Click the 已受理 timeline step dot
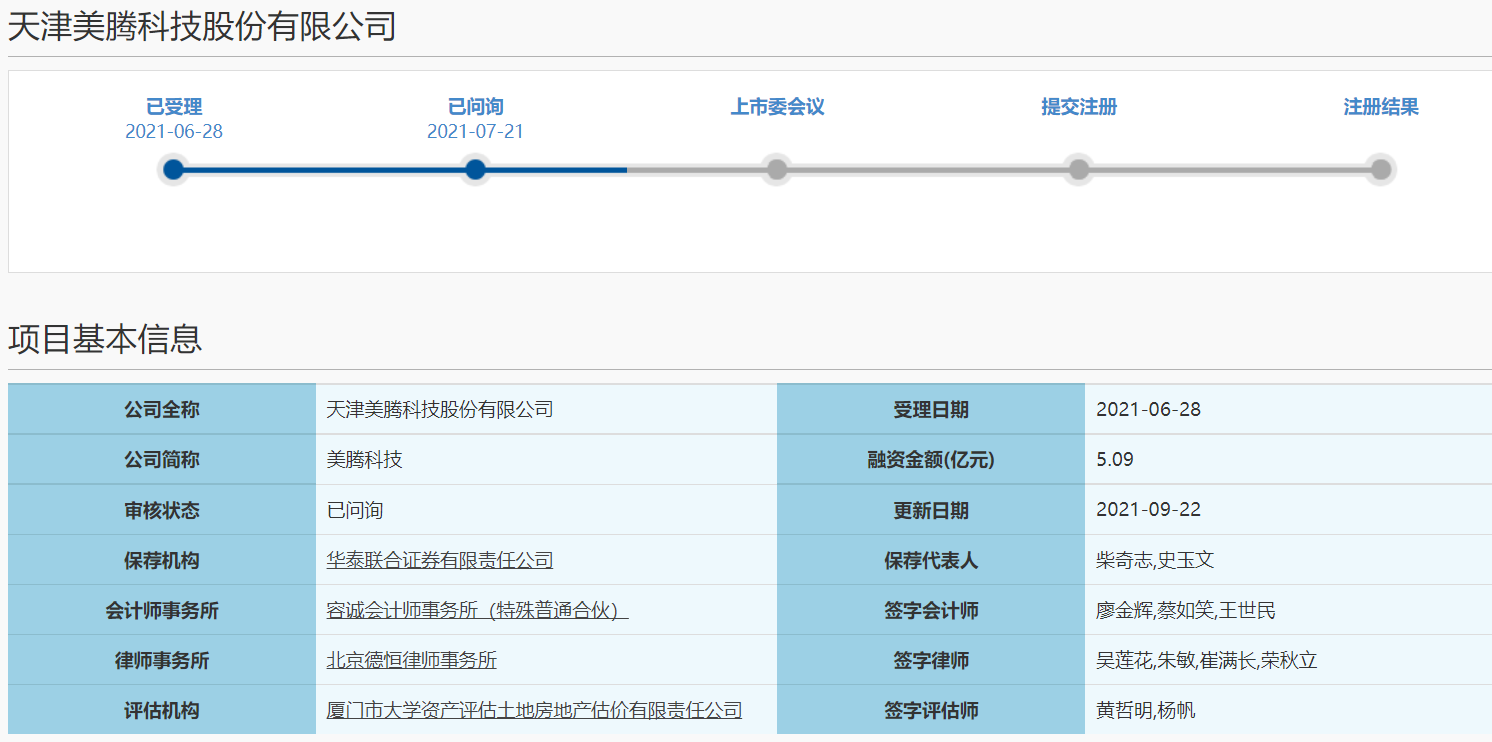 coord(174,169)
